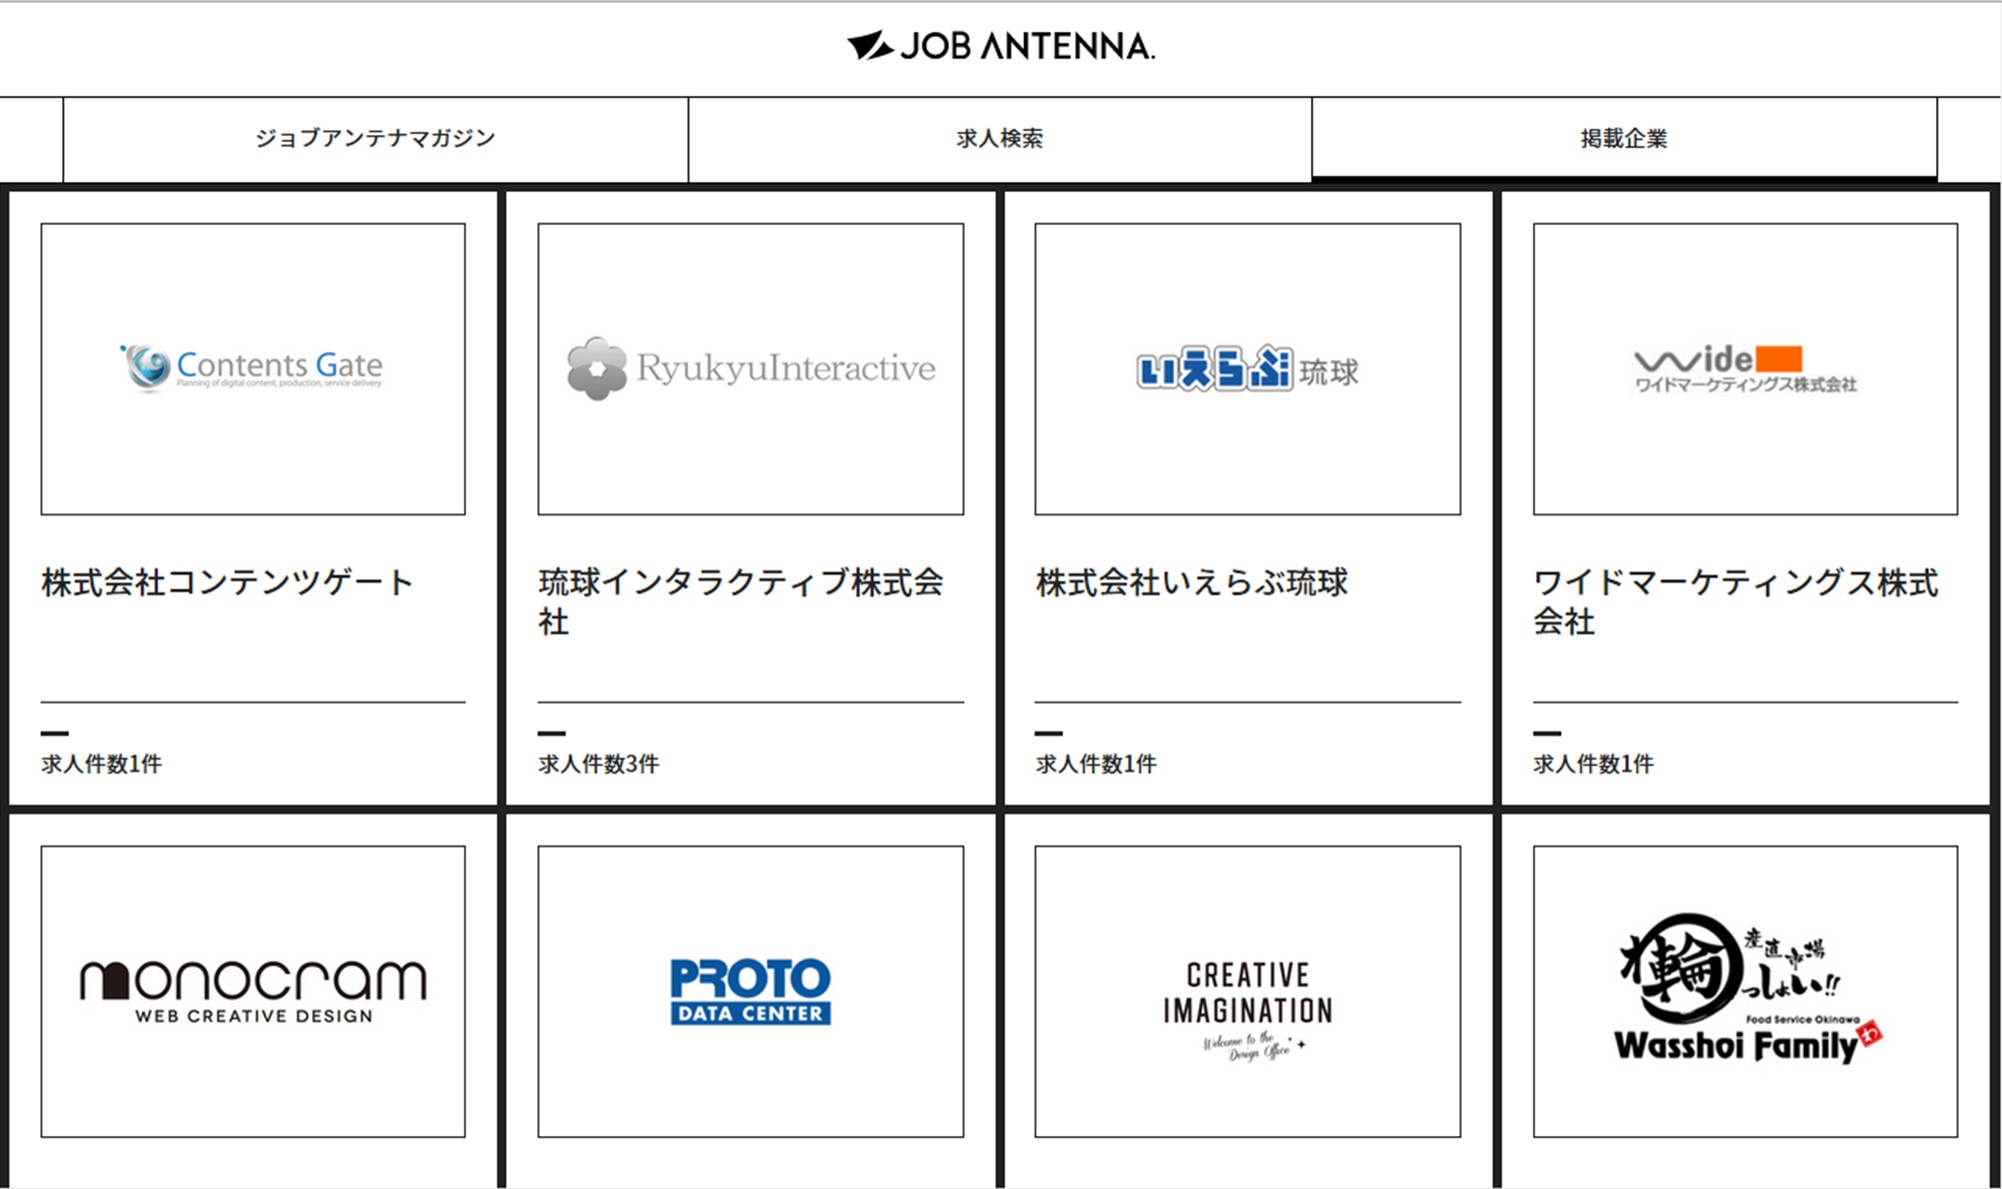Image resolution: width=2002 pixels, height=1189 pixels.
Task: Click the PROTO Data Center logo
Action: pyautogui.click(x=750, y=991)
